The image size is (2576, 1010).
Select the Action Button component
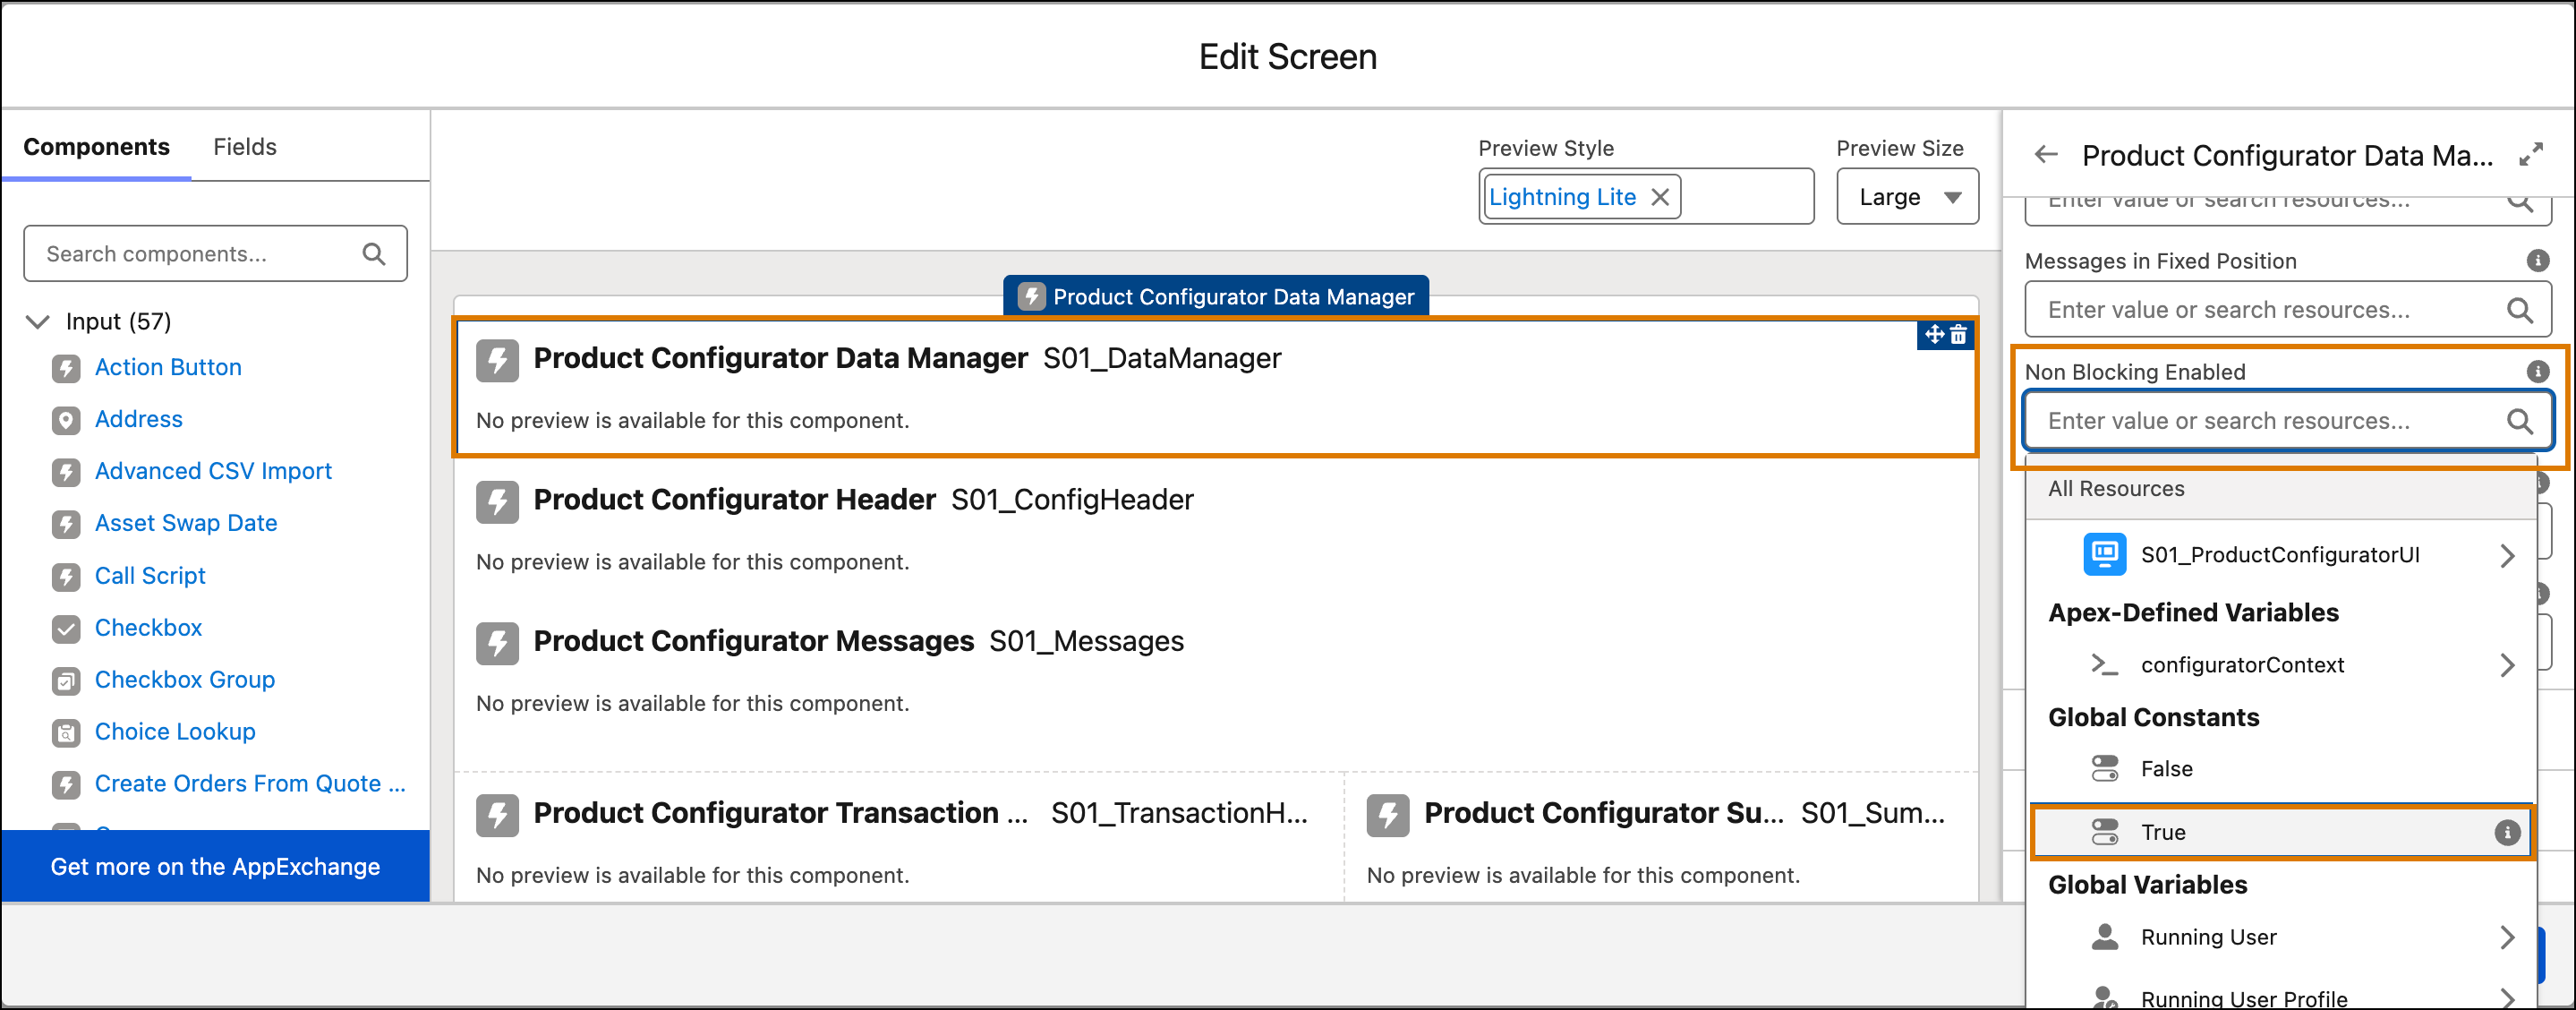pos(168,367)
